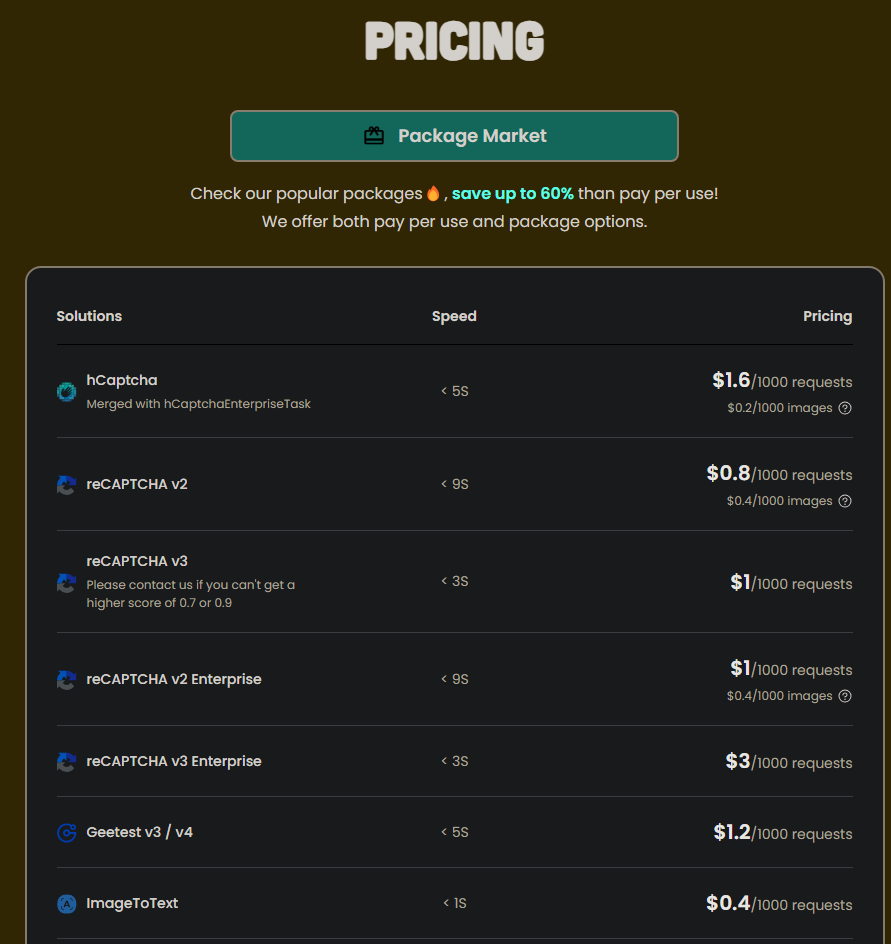
Task: Click the Solutions column header
Action: point(89,316)
